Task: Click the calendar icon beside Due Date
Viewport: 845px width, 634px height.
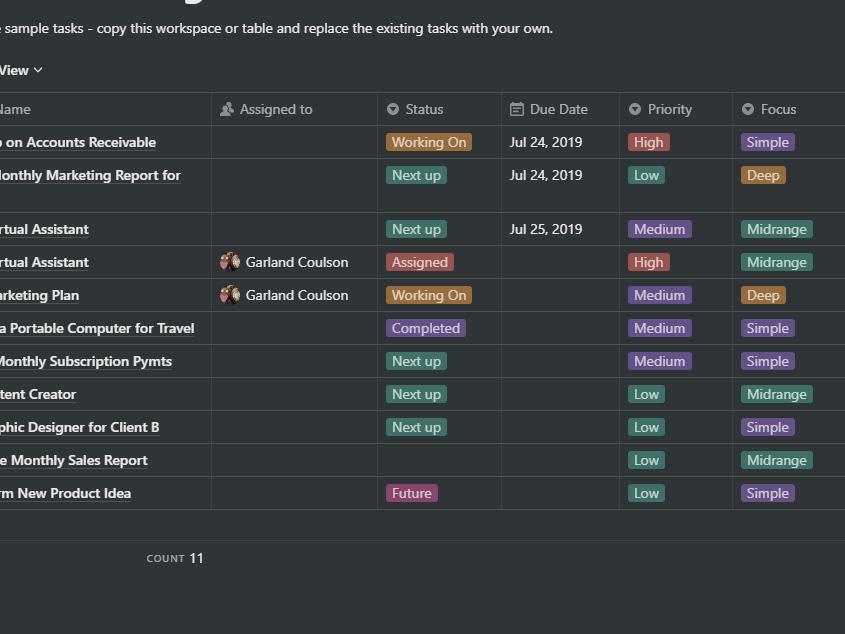Action: click(x=517, y=109)
